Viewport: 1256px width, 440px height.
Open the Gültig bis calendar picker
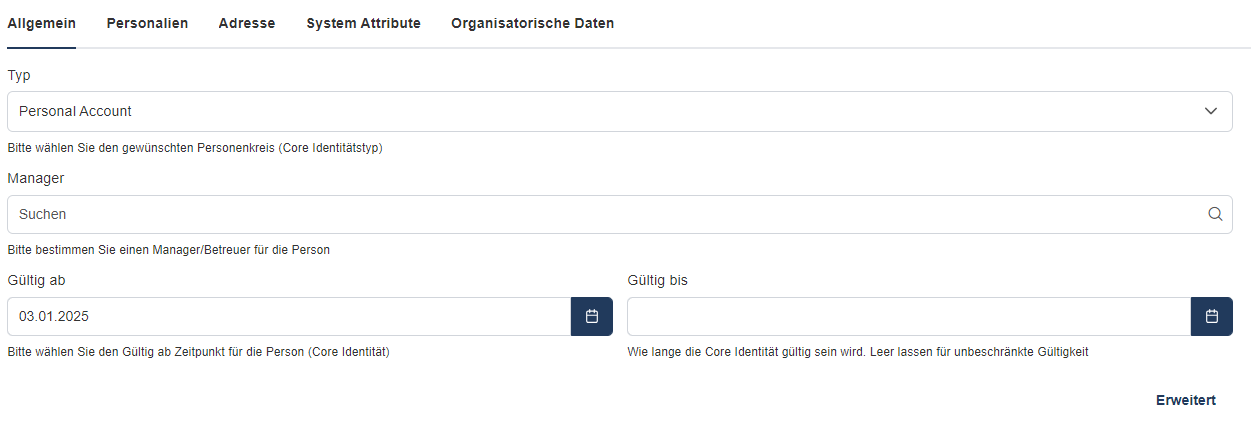(x=1212, y=316)
